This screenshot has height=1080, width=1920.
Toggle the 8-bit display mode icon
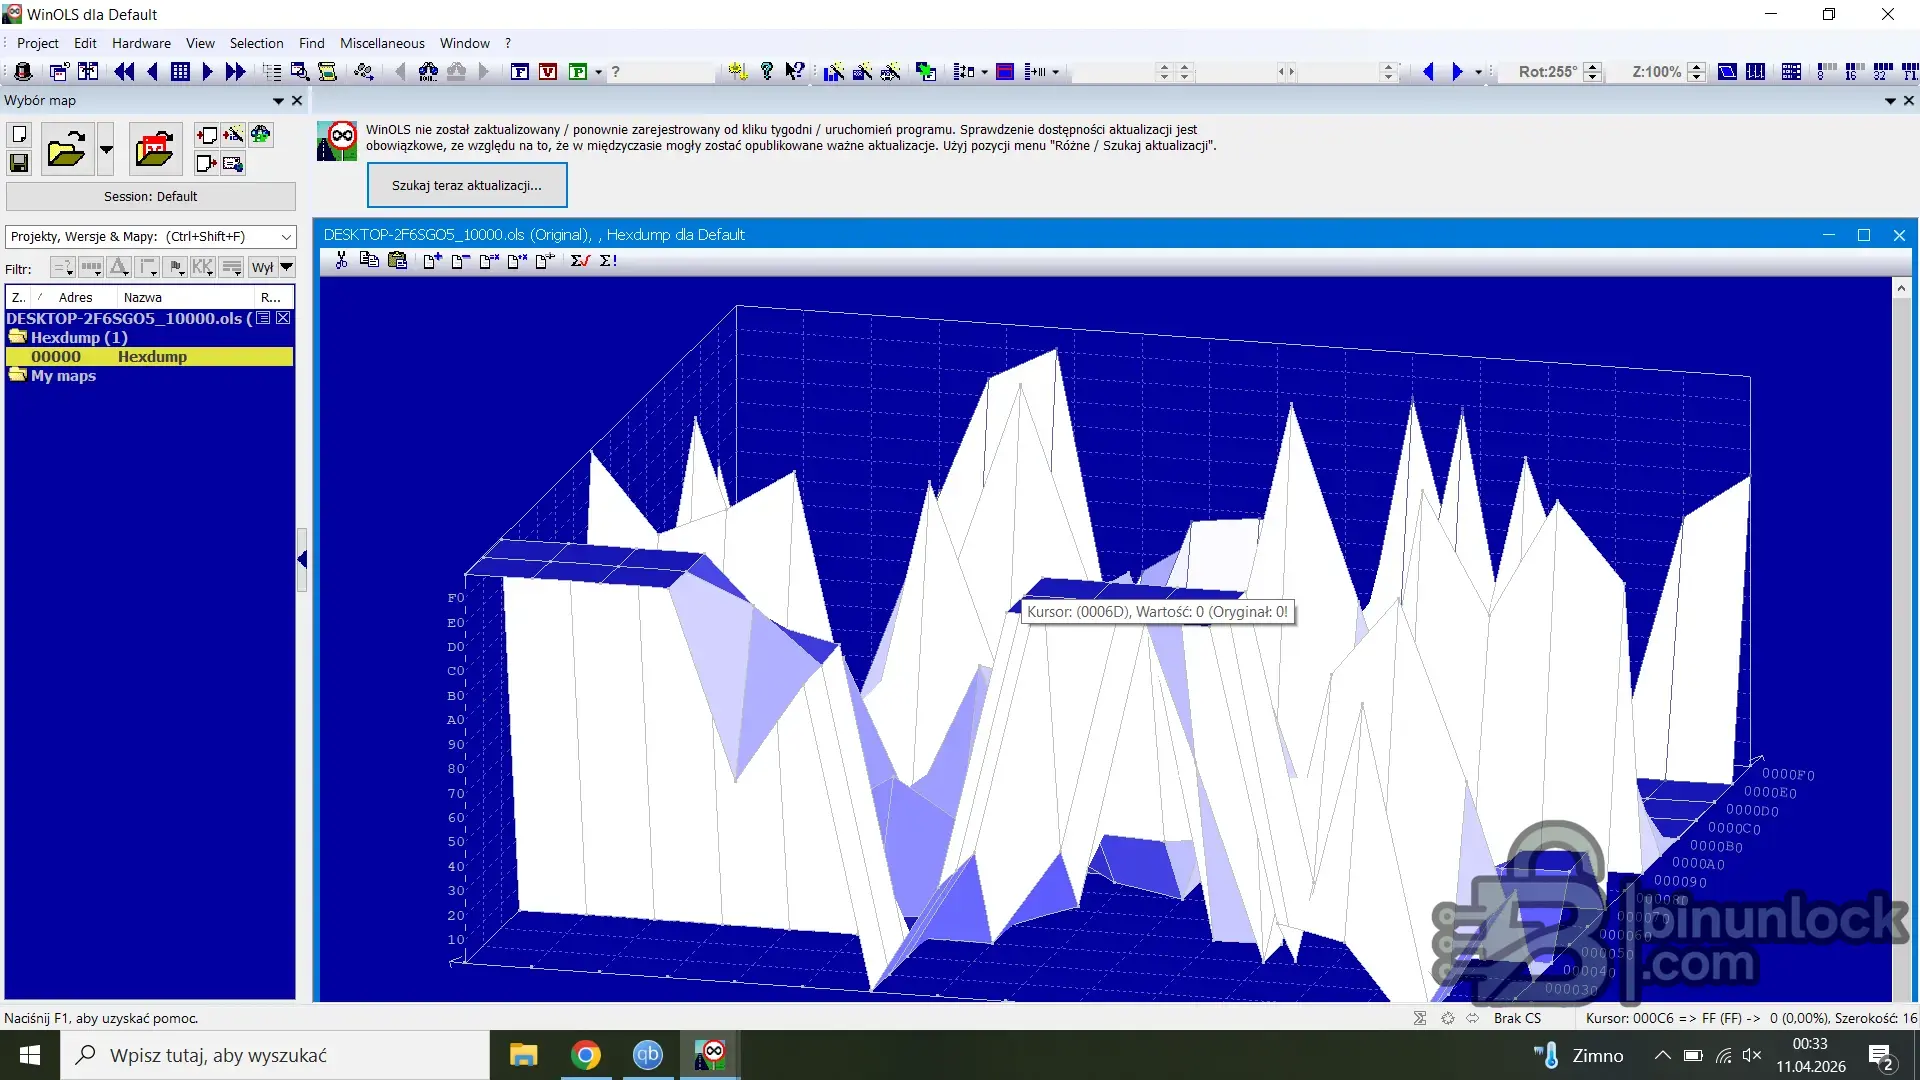1826,71
